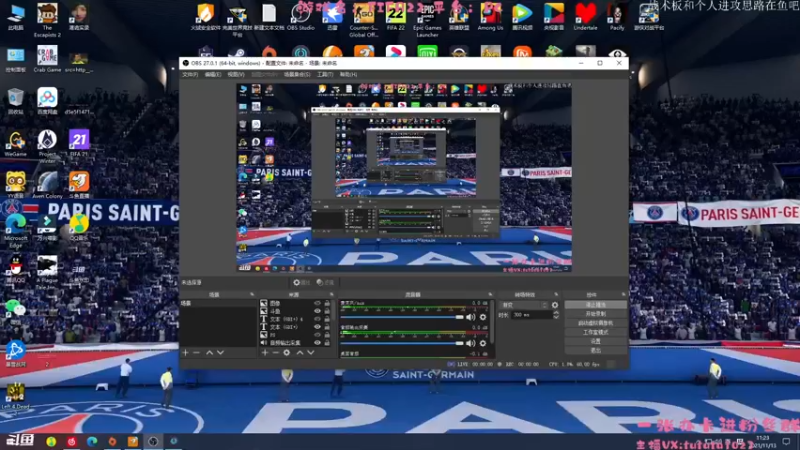
Task: Click the 退出 exit button in controls
Action: (x=595, y=351)
